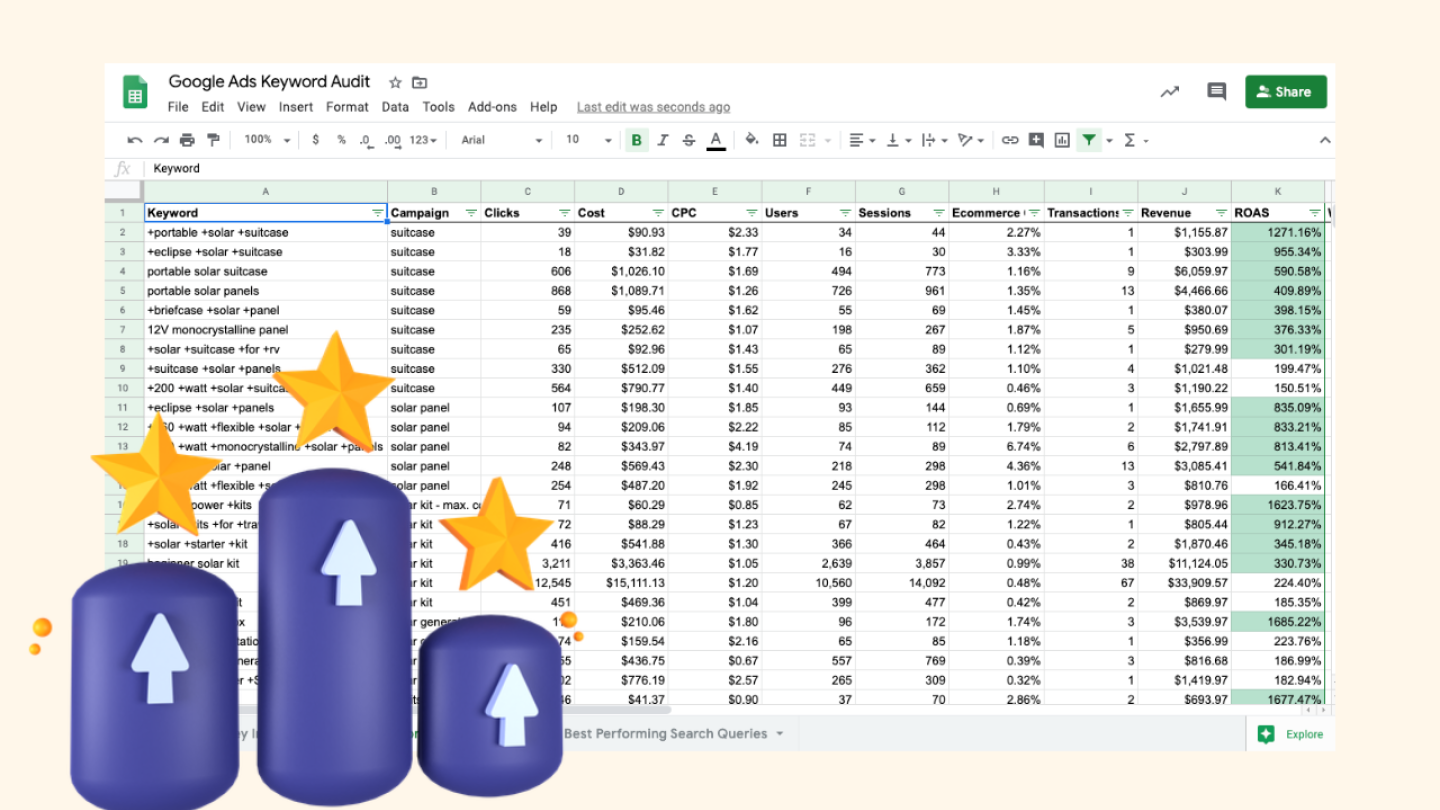Open filter on the Users column header

tap(845, 213)
